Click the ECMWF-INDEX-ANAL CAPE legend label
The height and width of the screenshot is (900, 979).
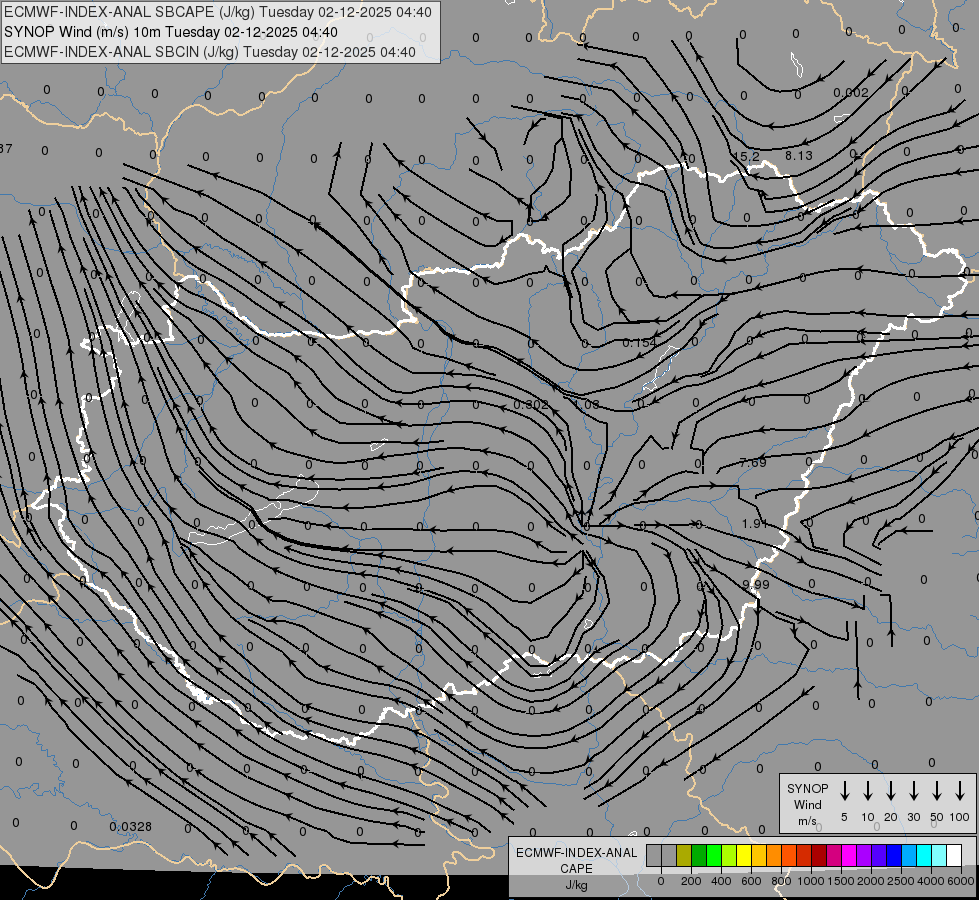point(576,860)
